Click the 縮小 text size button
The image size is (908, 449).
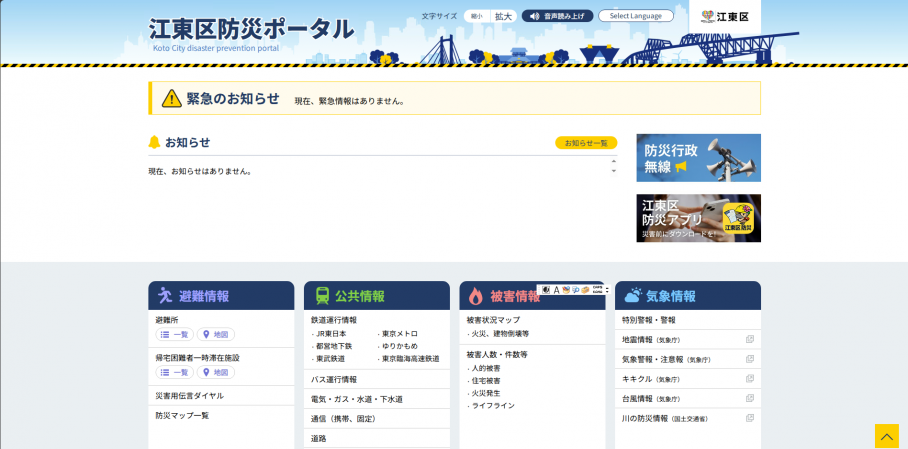tap(477, 16)
